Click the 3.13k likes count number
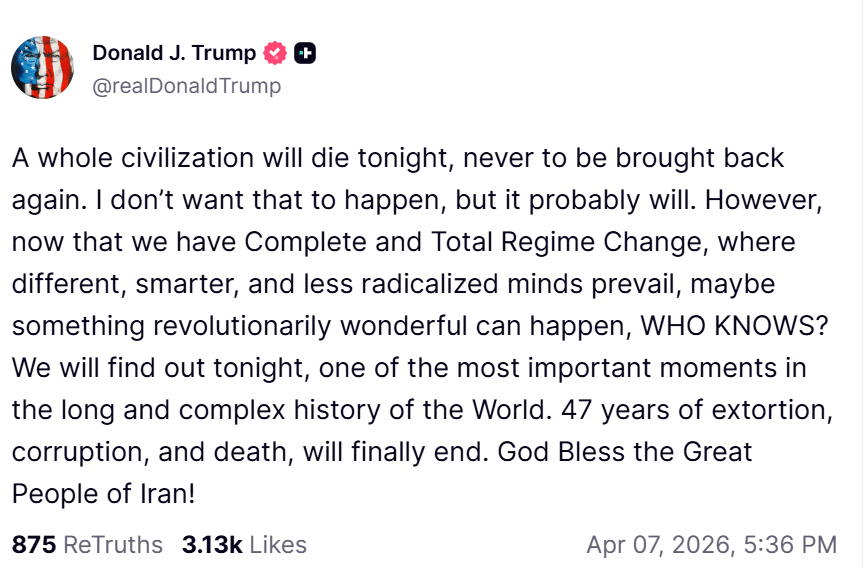Image resolution: width=868 pixels, height=568 pixels. (x=212, y=545)
